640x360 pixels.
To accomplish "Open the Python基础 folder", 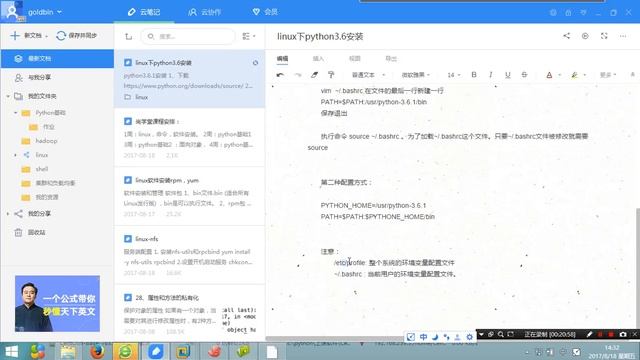I will (50, 113).
